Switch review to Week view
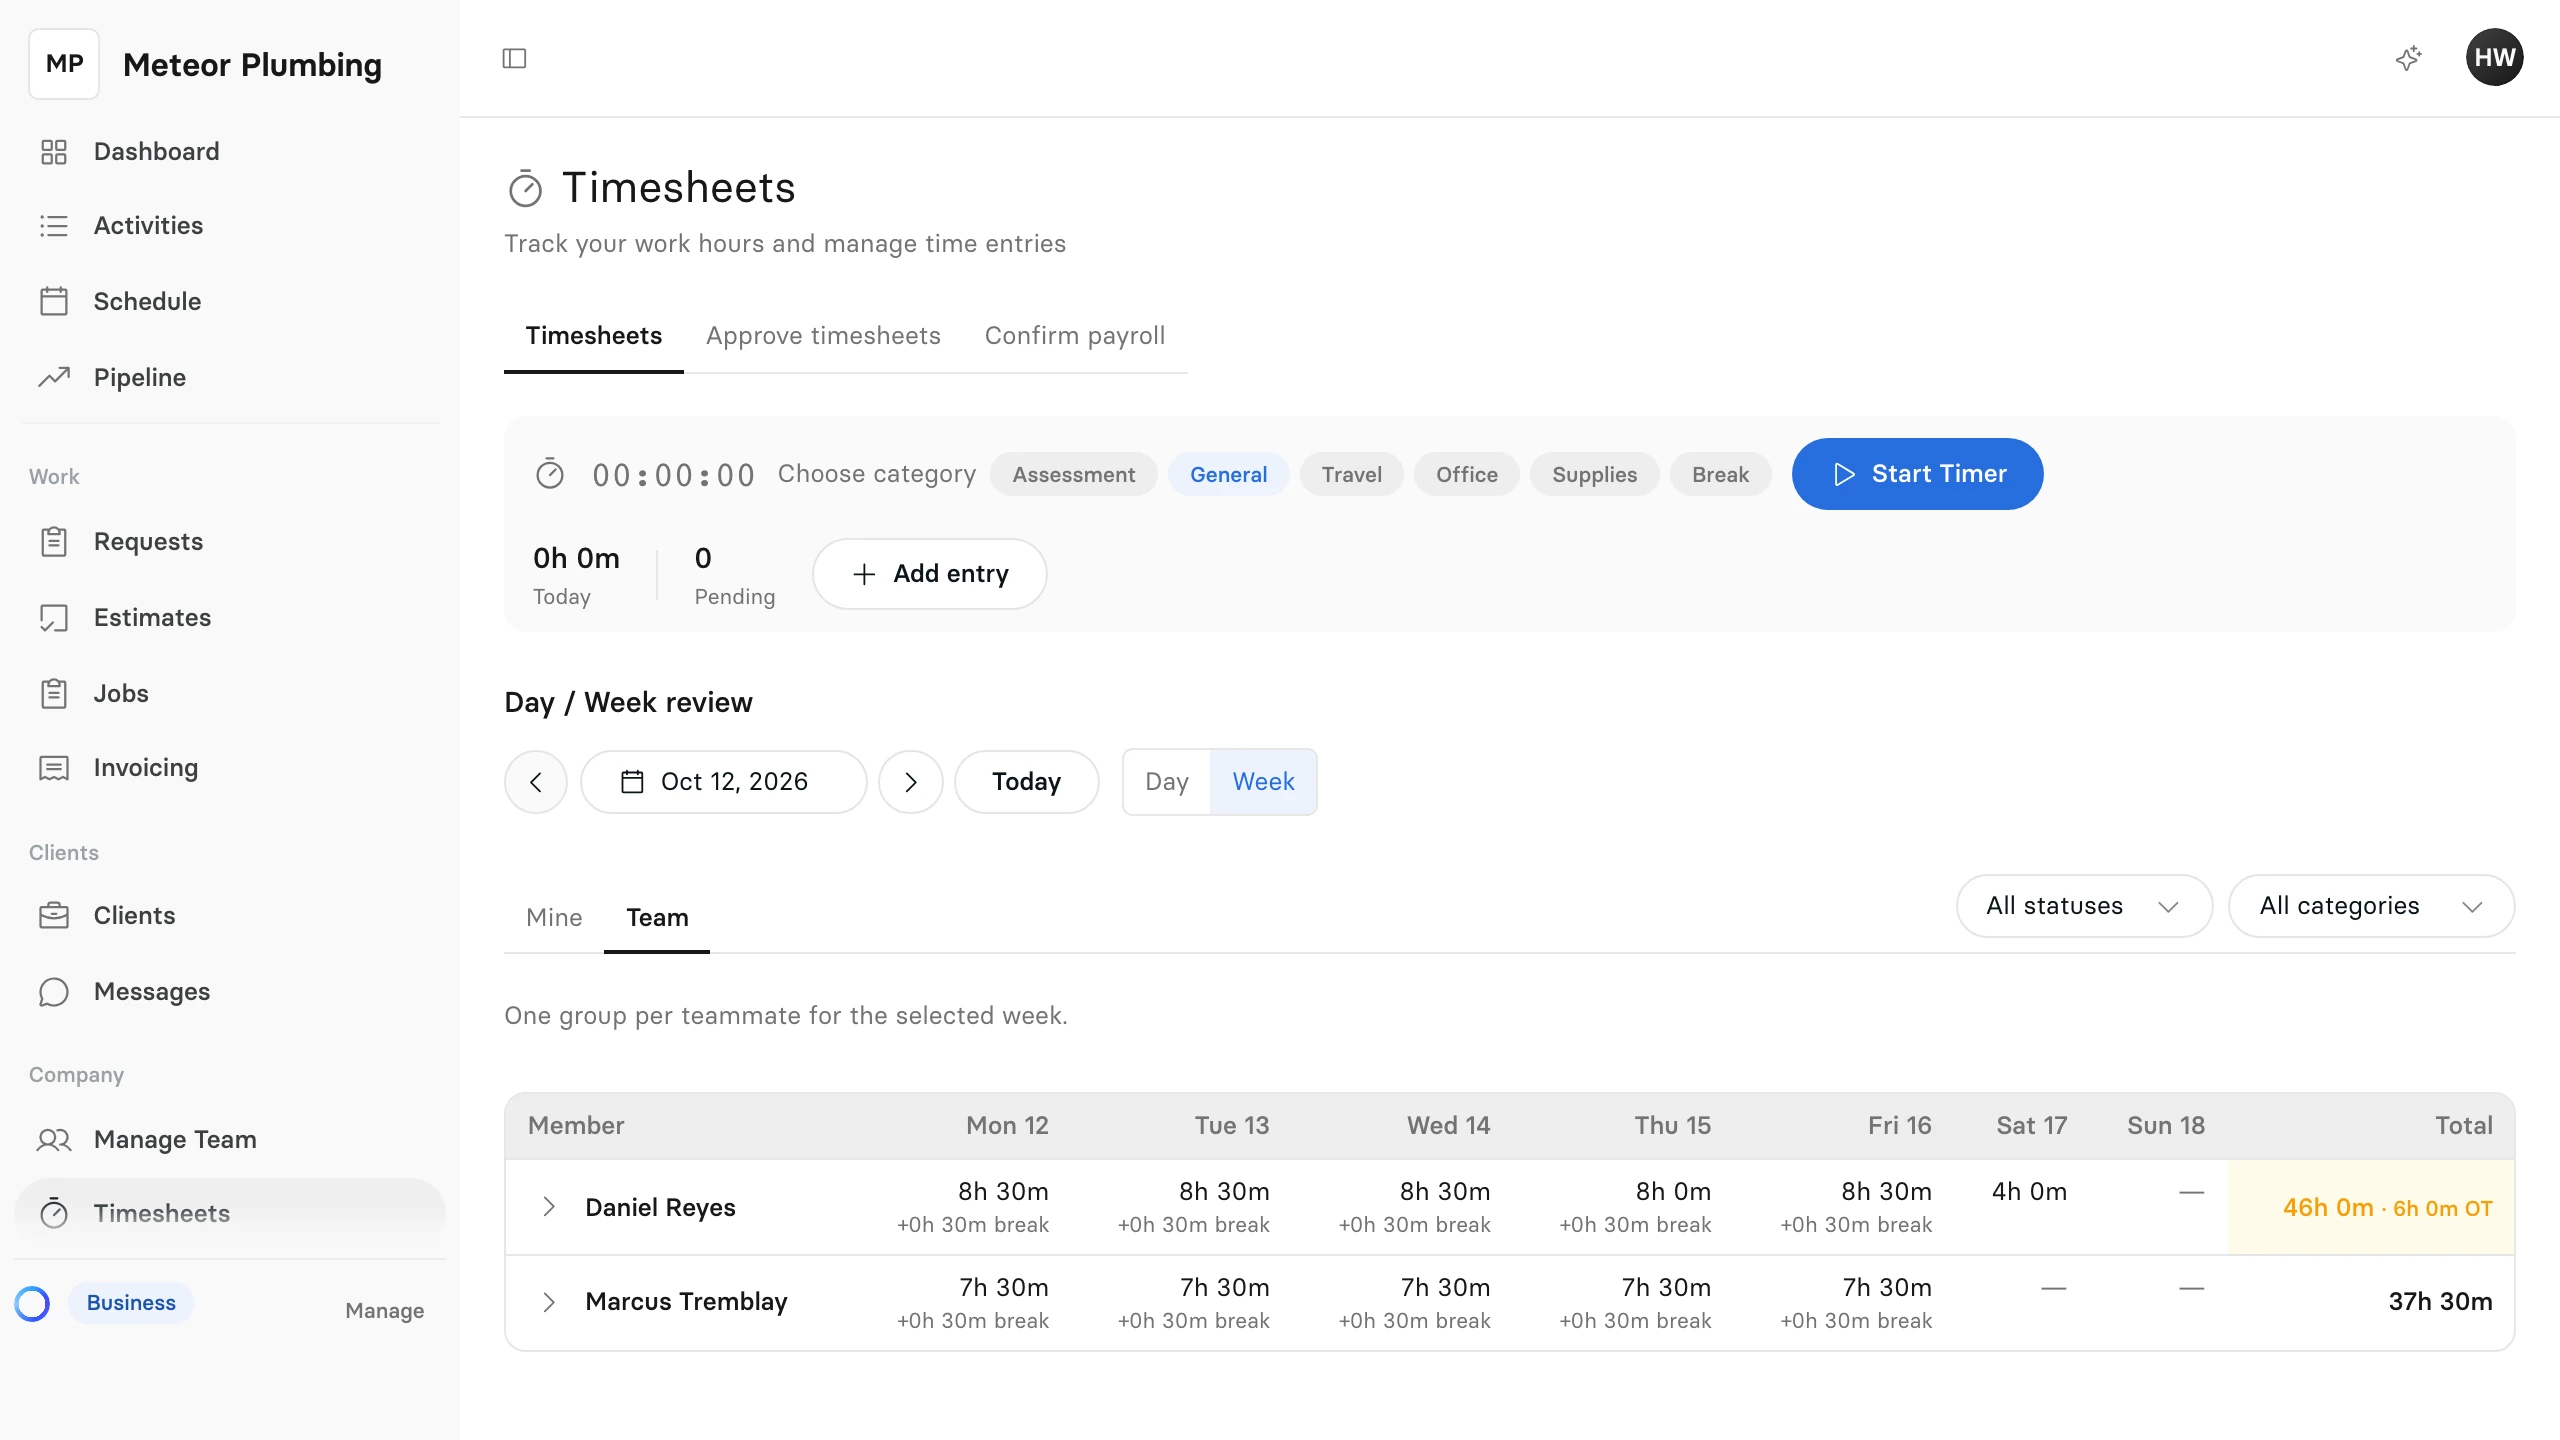The width and height of the screenshot is (2560, 1440). [1263, 782]
